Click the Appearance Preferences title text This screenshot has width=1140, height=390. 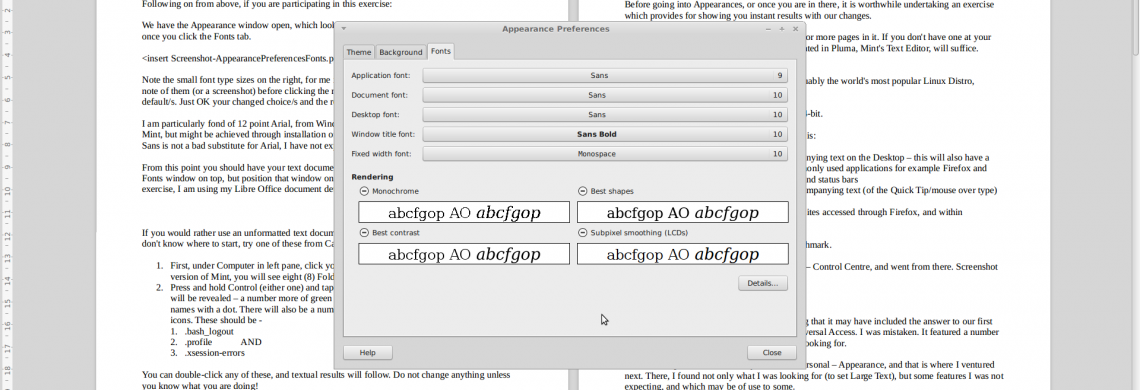point(555,29)
